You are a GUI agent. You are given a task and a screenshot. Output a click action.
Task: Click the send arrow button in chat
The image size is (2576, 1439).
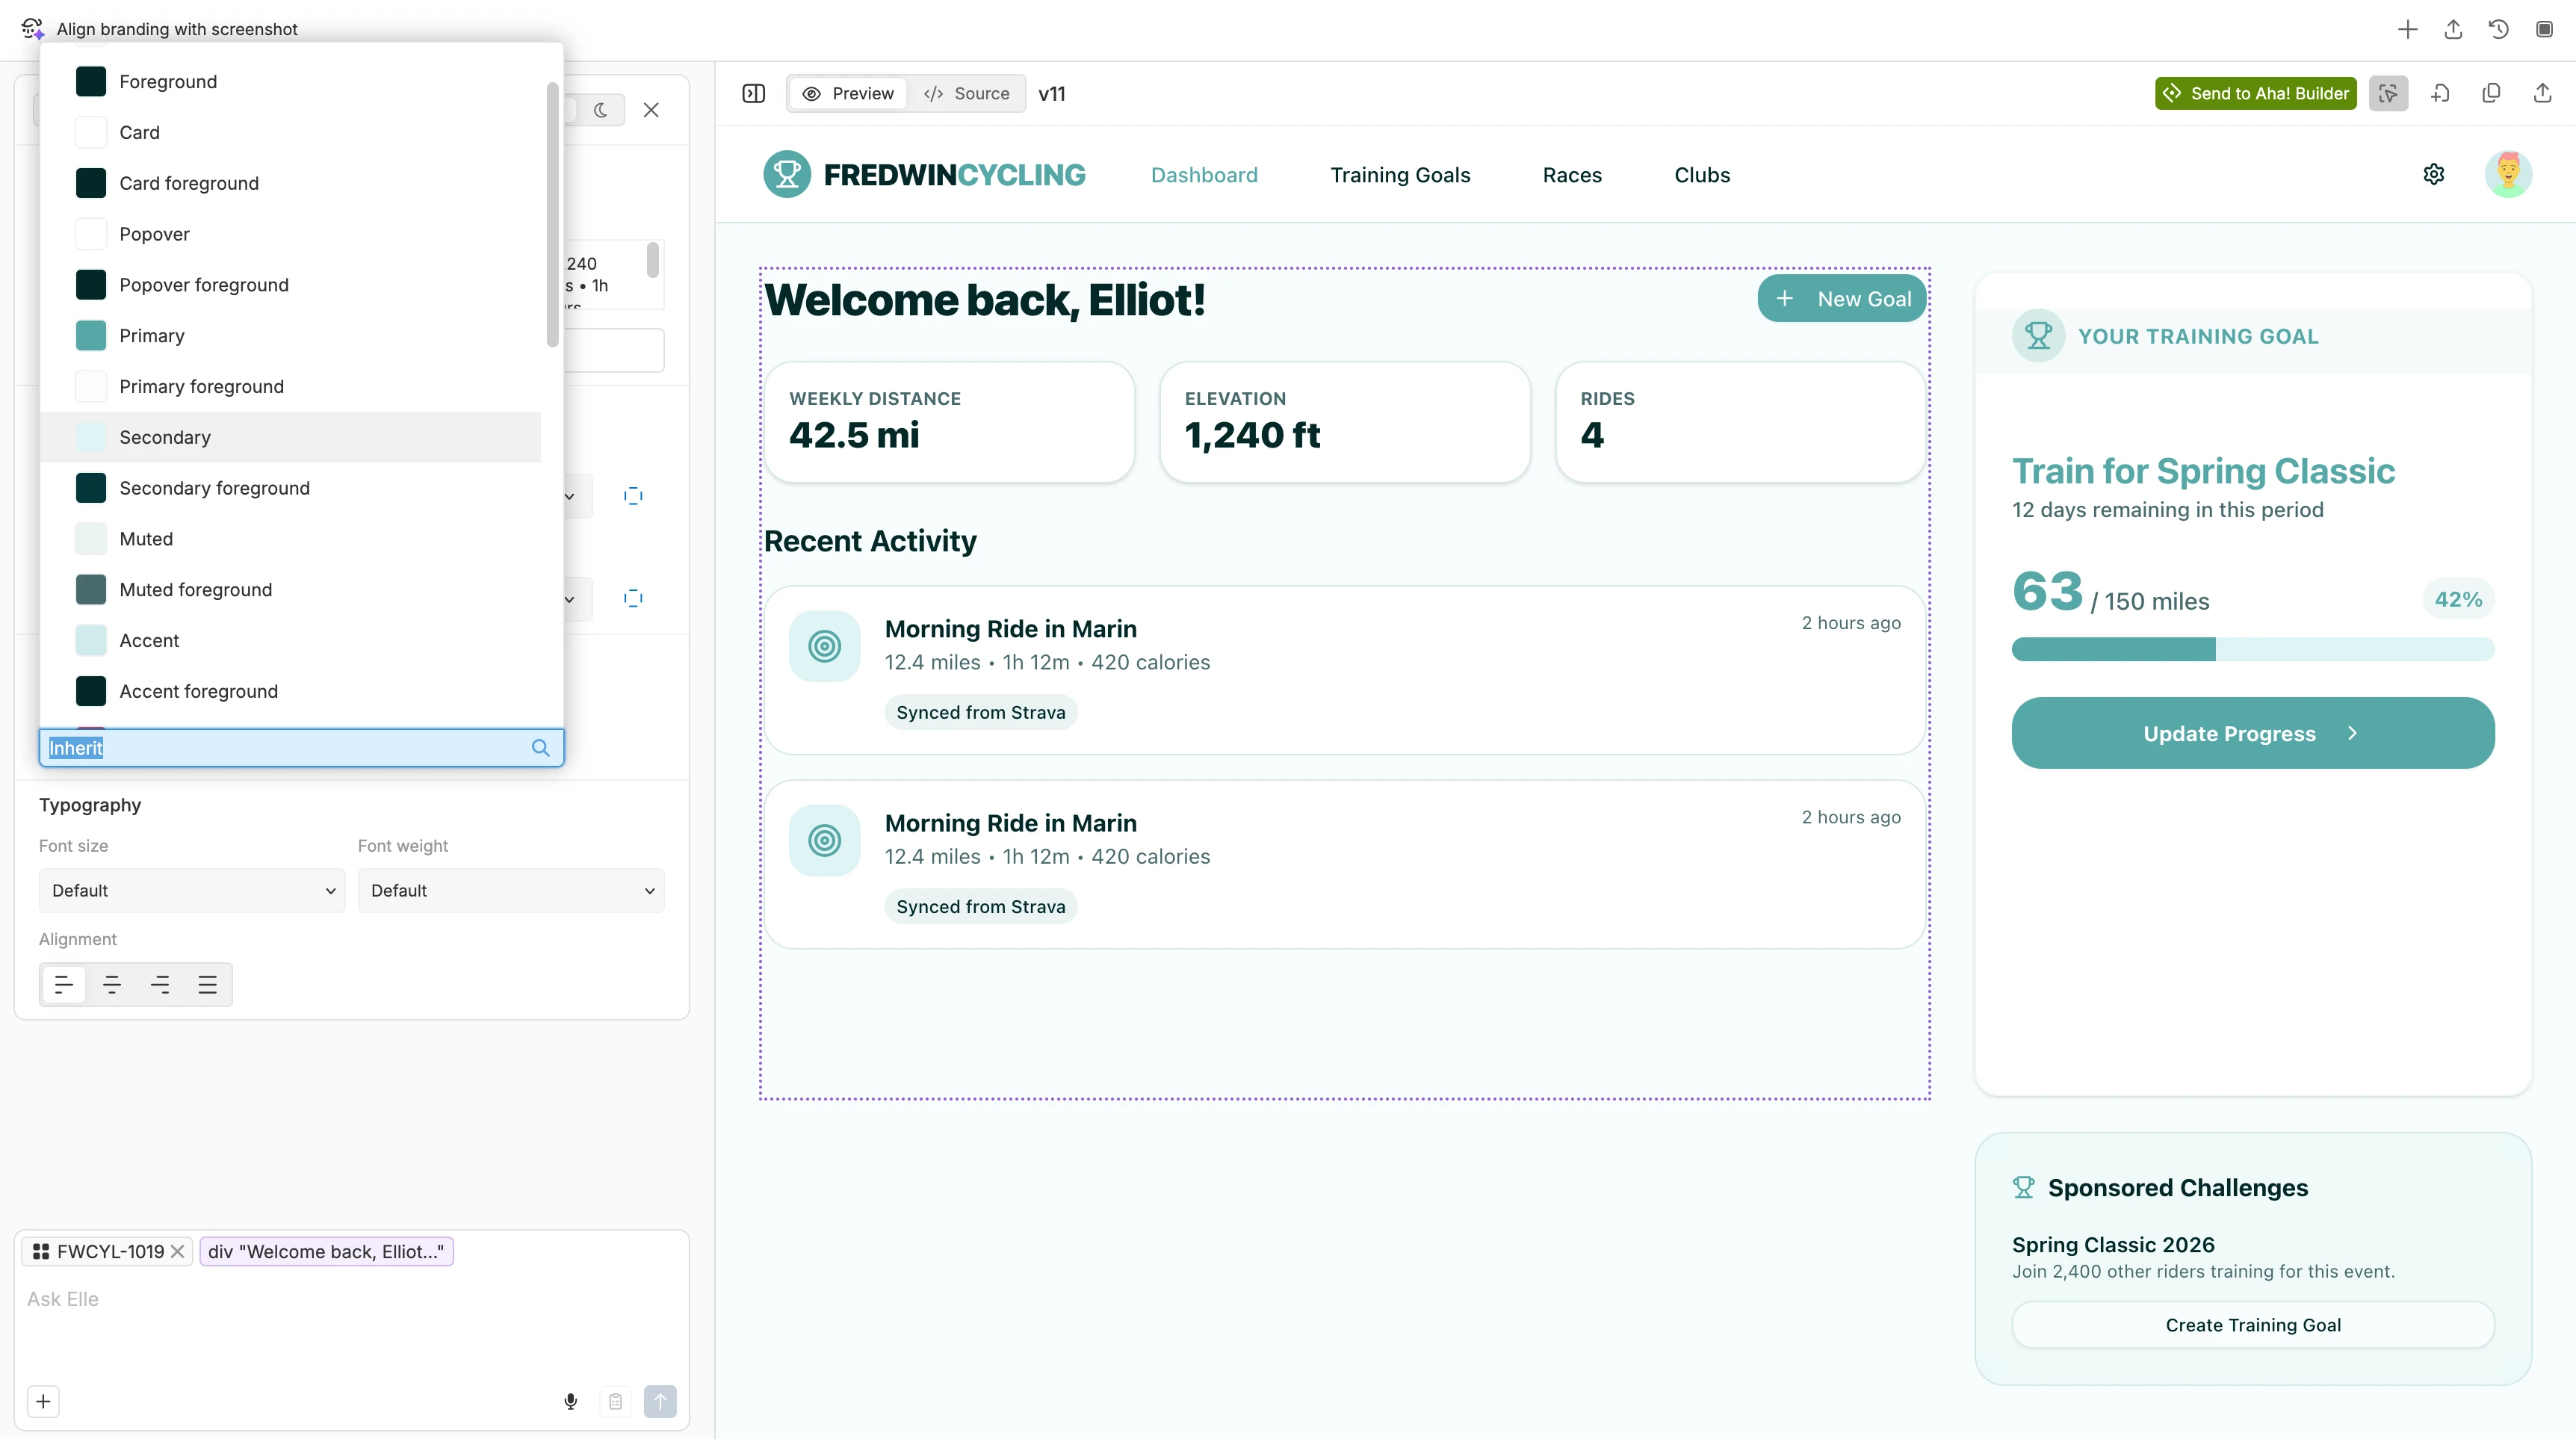coord(660,1402)
